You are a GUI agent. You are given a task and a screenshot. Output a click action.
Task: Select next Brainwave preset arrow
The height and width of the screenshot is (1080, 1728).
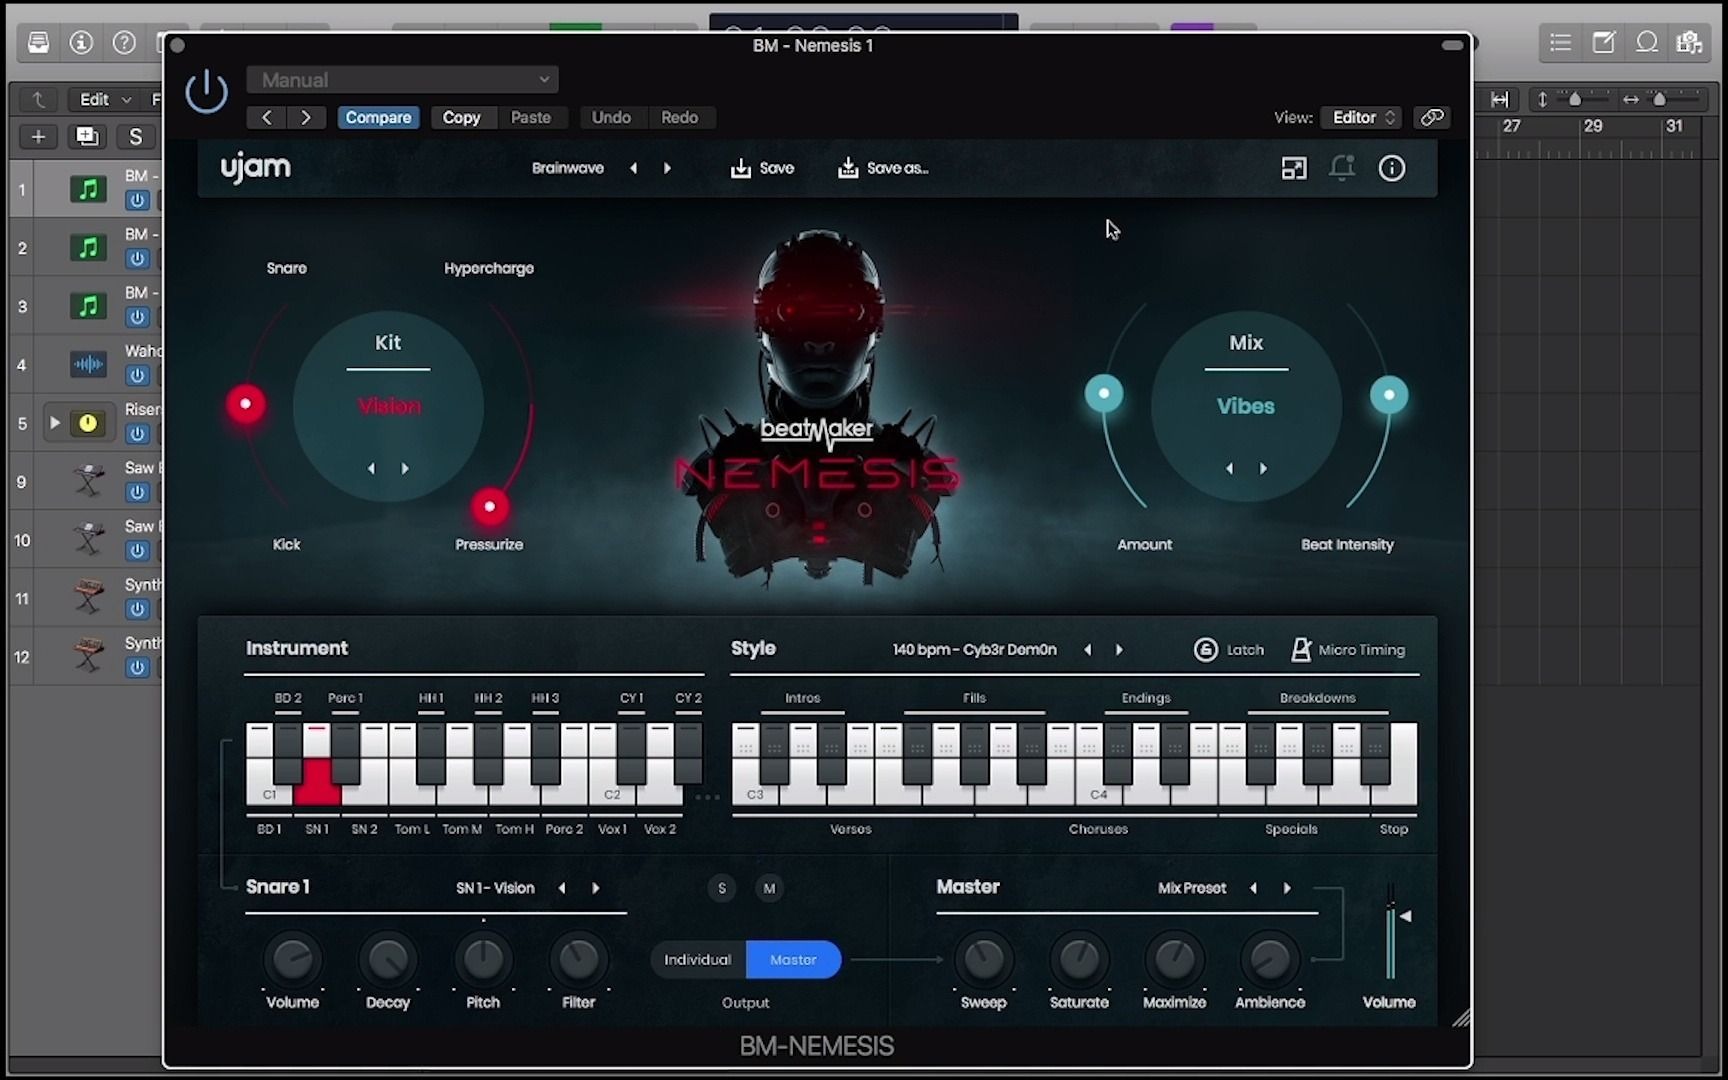[x=667, y=168]
